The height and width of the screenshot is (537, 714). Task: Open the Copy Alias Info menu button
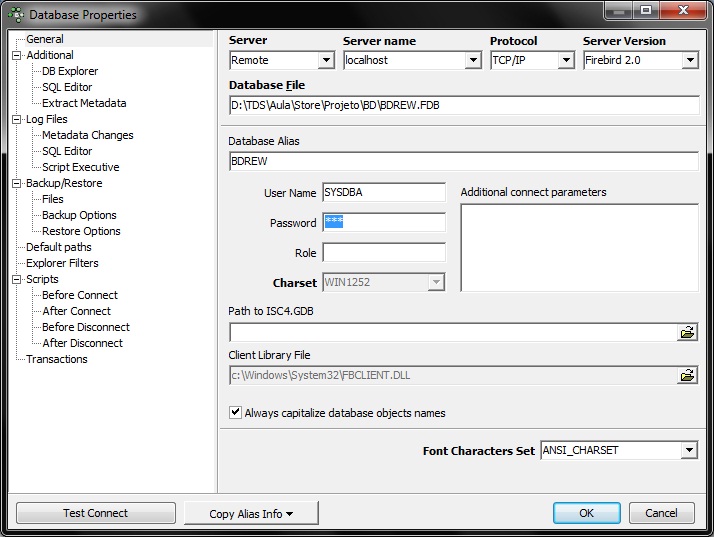point(251,513)
